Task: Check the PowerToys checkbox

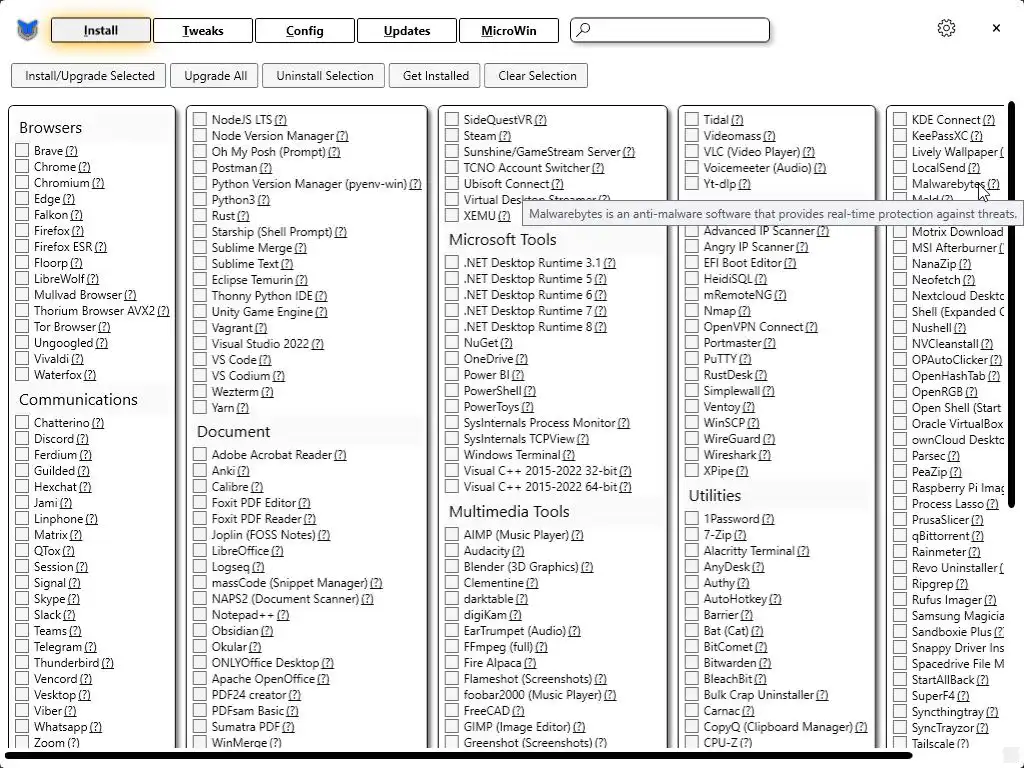Action: point(452,407)
